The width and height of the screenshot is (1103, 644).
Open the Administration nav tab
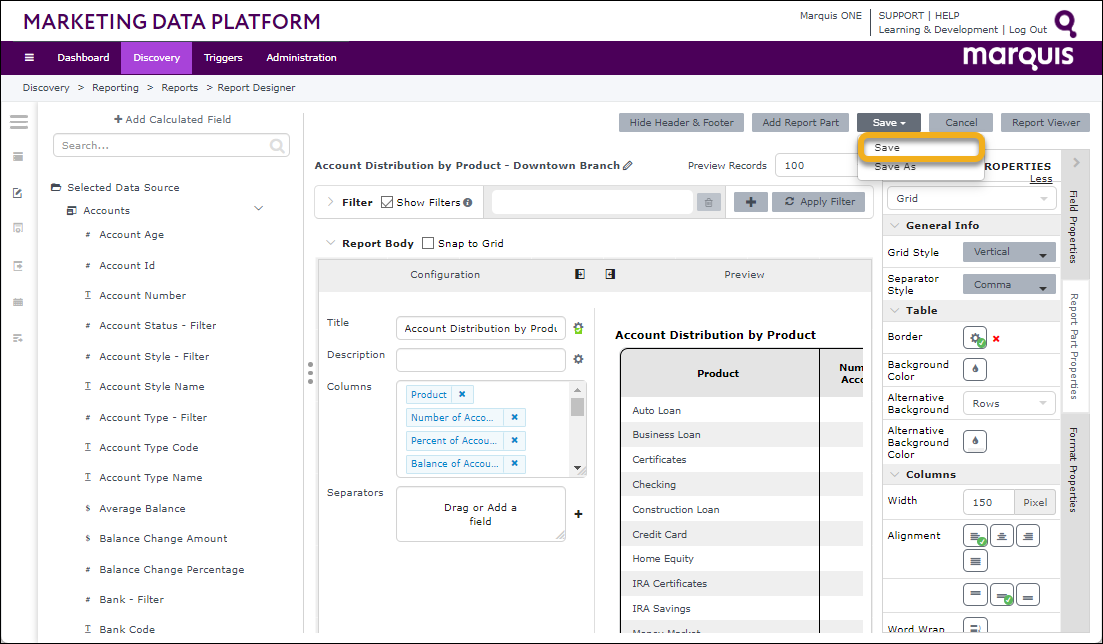(x=301, y=58)
